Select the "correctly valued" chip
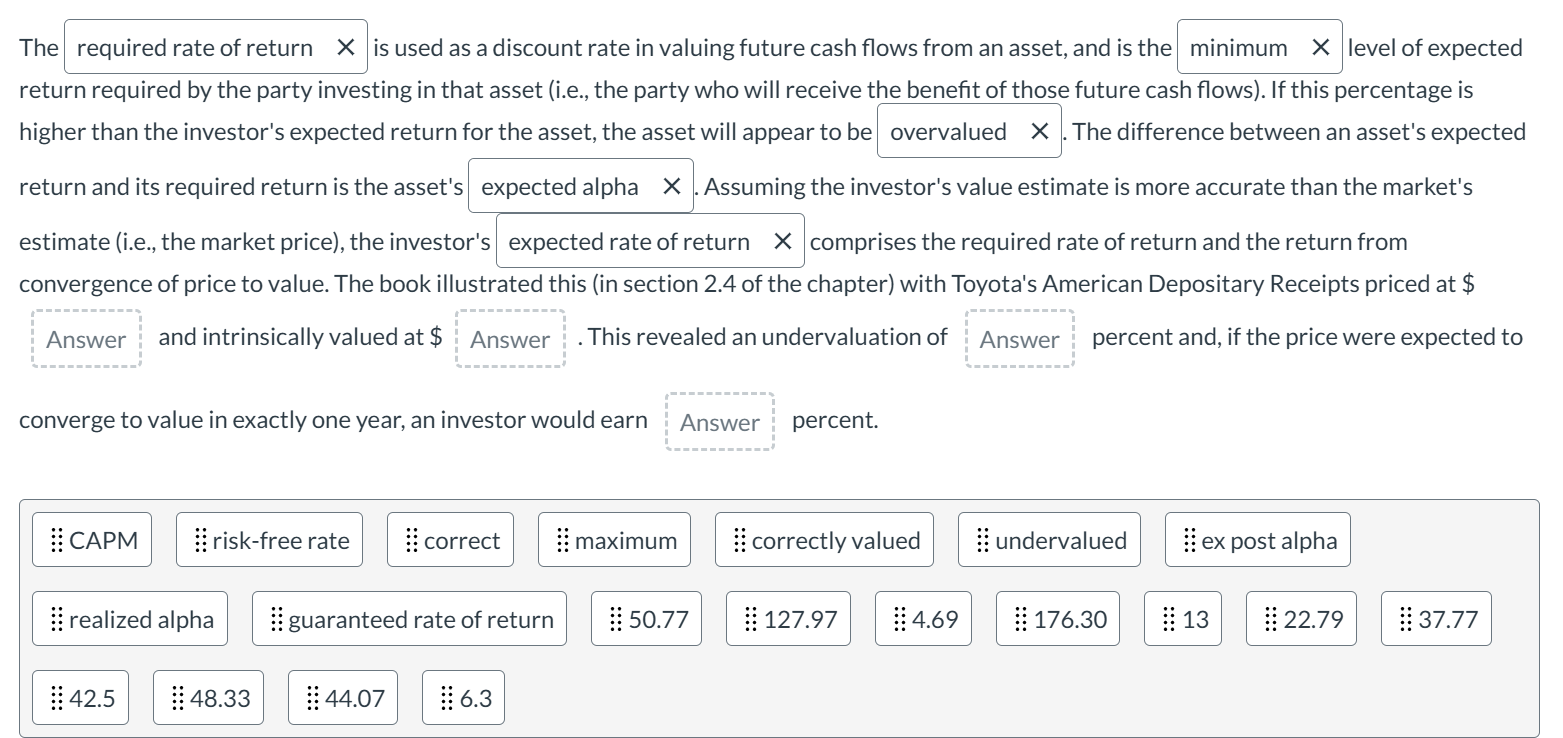This screenshot has height=738, width=1563. [x=823, y=539]
